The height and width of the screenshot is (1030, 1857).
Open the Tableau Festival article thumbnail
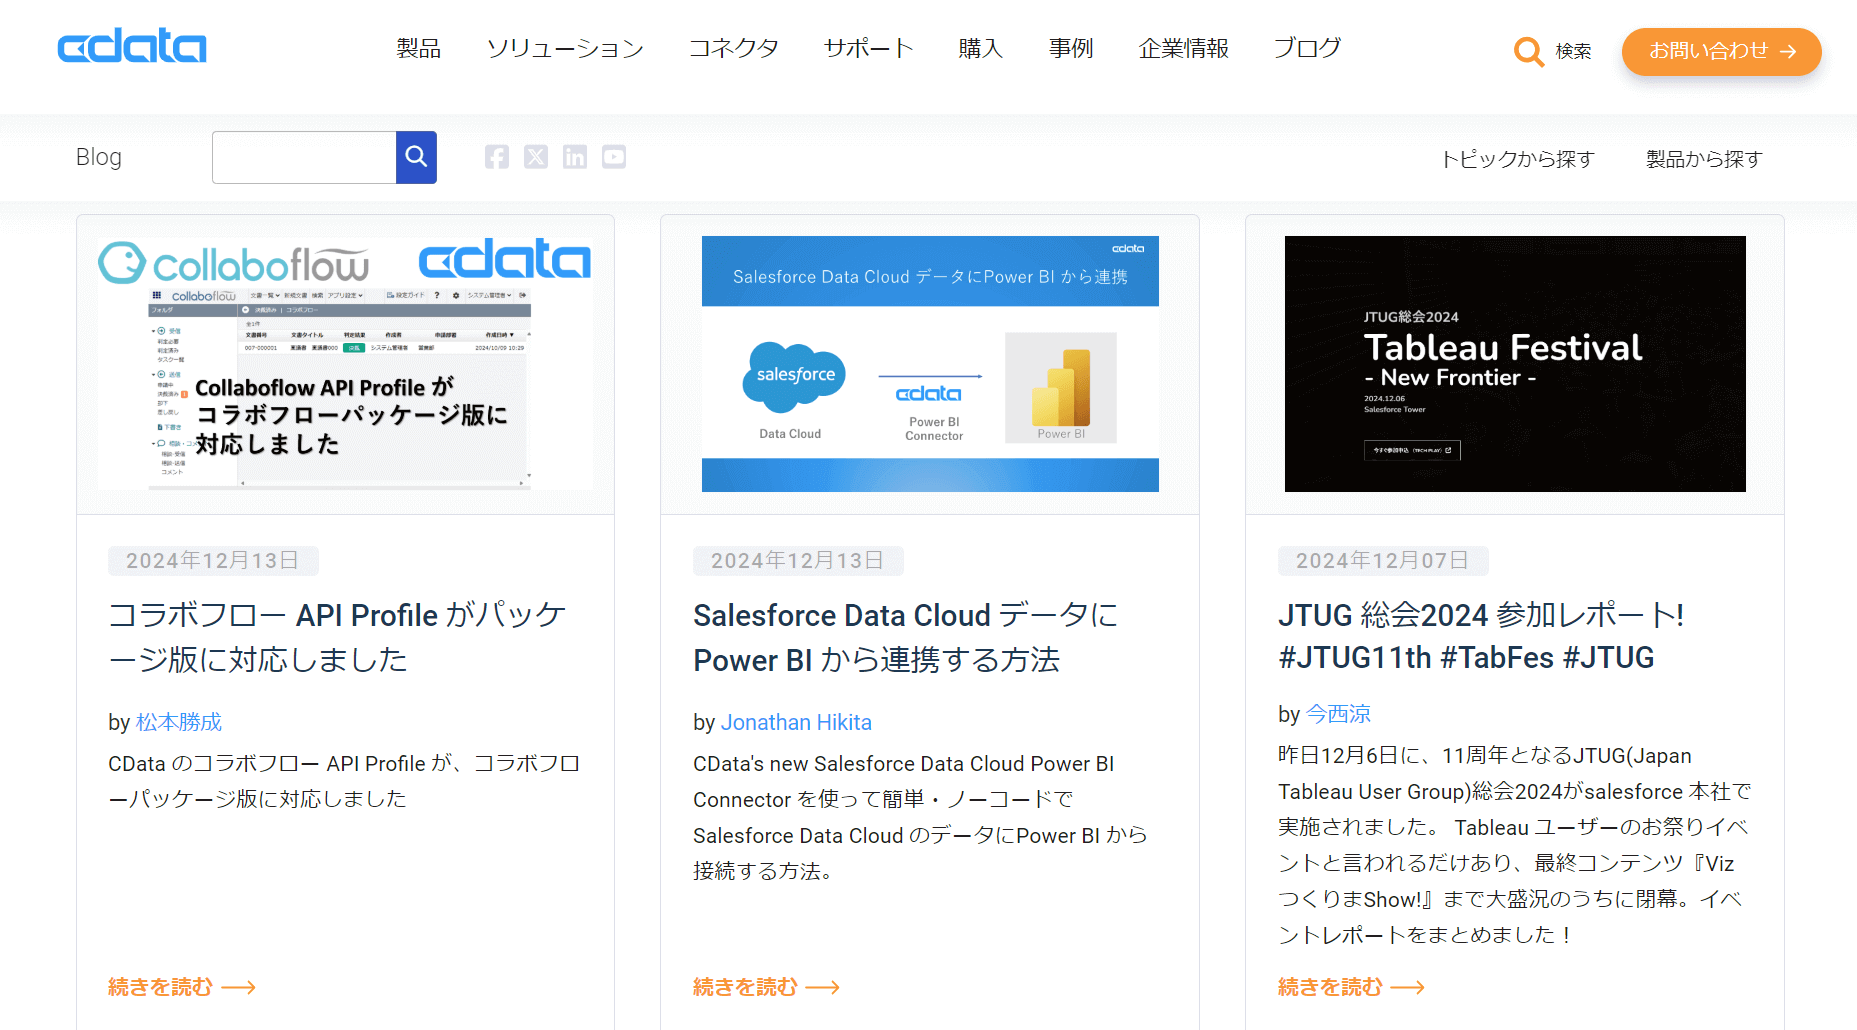click(1515, 364)
